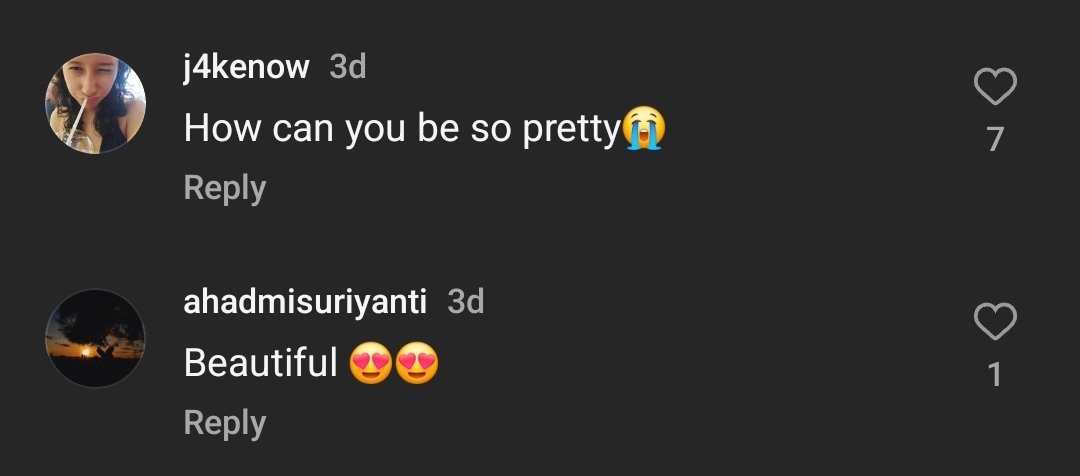Click the word 'pretty' in j4kenow's comment
Screen dimensions: 1080x476
(x=571, y=131)
